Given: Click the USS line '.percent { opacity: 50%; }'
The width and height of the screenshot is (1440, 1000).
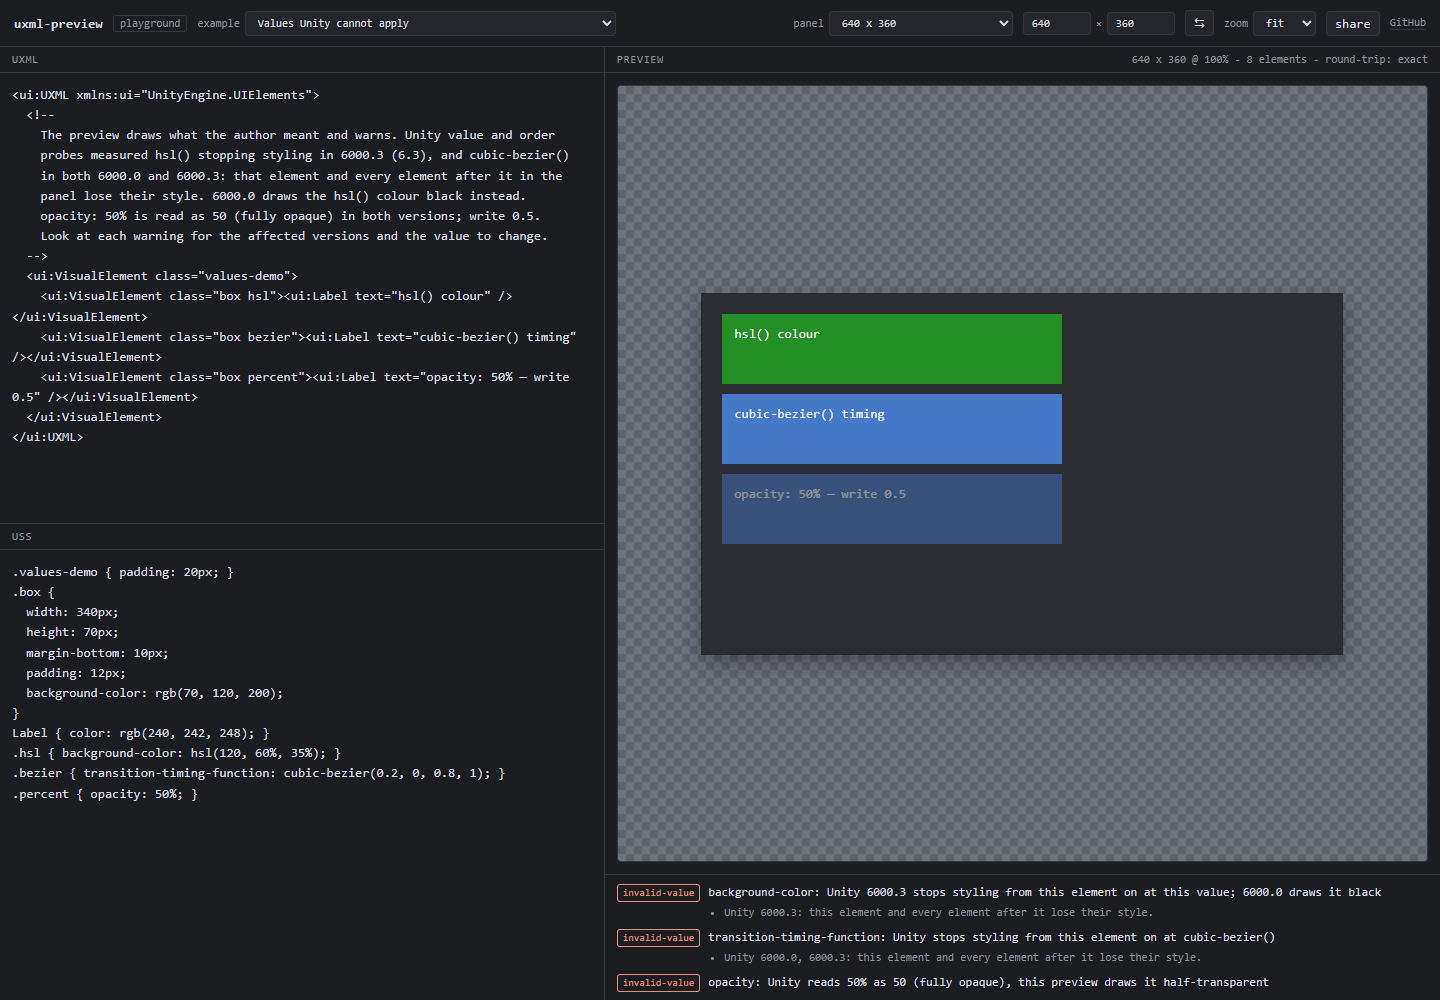Looking at the screenshot, I should (105, 794).
